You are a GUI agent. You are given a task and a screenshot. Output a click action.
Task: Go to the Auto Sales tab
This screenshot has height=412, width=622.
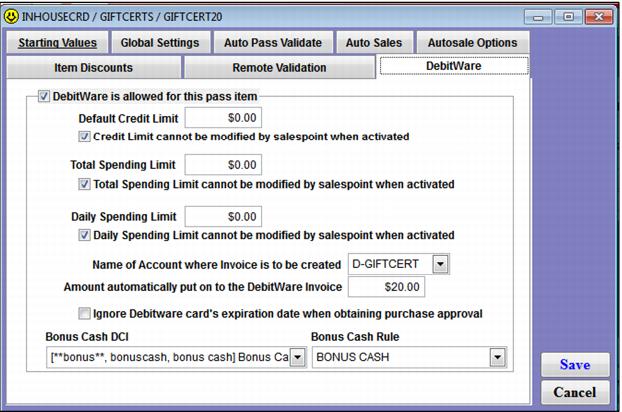(x=374, y=43)
